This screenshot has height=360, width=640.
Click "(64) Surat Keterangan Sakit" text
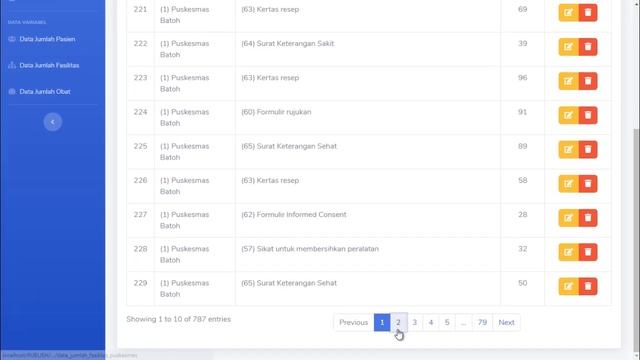click(287, 44)
